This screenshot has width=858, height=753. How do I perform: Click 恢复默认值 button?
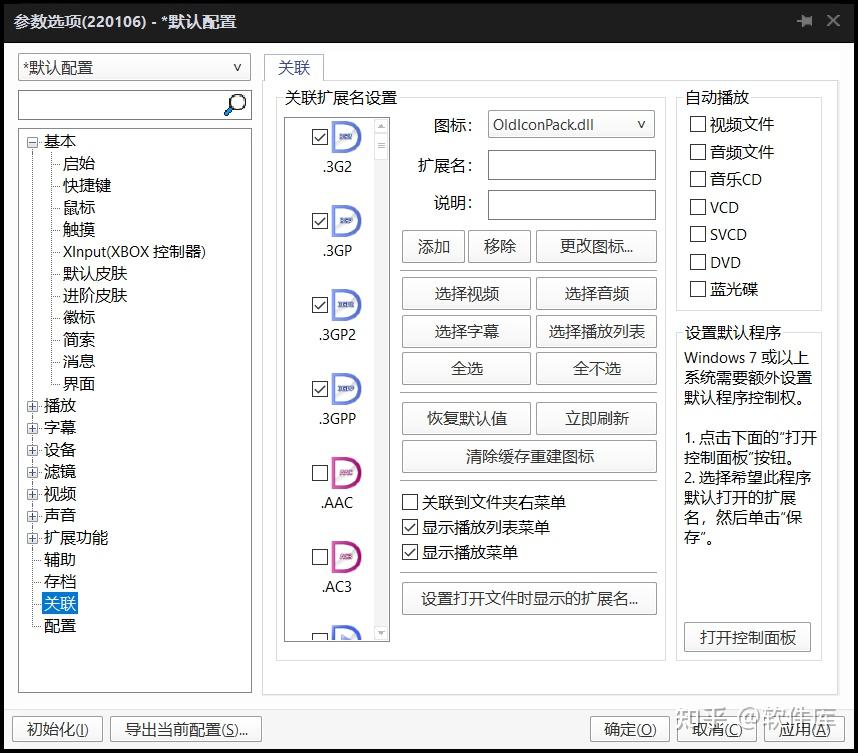coord(466,419)
